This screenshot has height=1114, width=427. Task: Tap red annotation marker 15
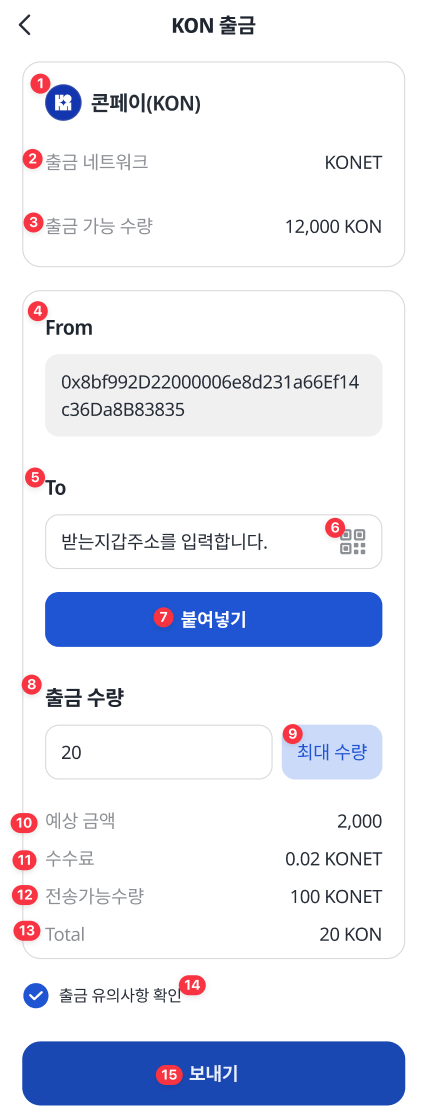pyautogui.click(x=168, y=1074)
